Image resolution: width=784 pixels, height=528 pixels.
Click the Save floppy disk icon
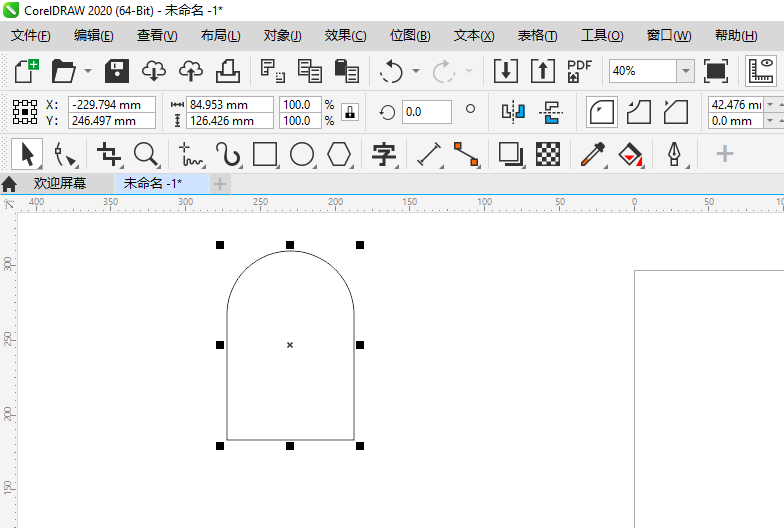click(117, 71)
